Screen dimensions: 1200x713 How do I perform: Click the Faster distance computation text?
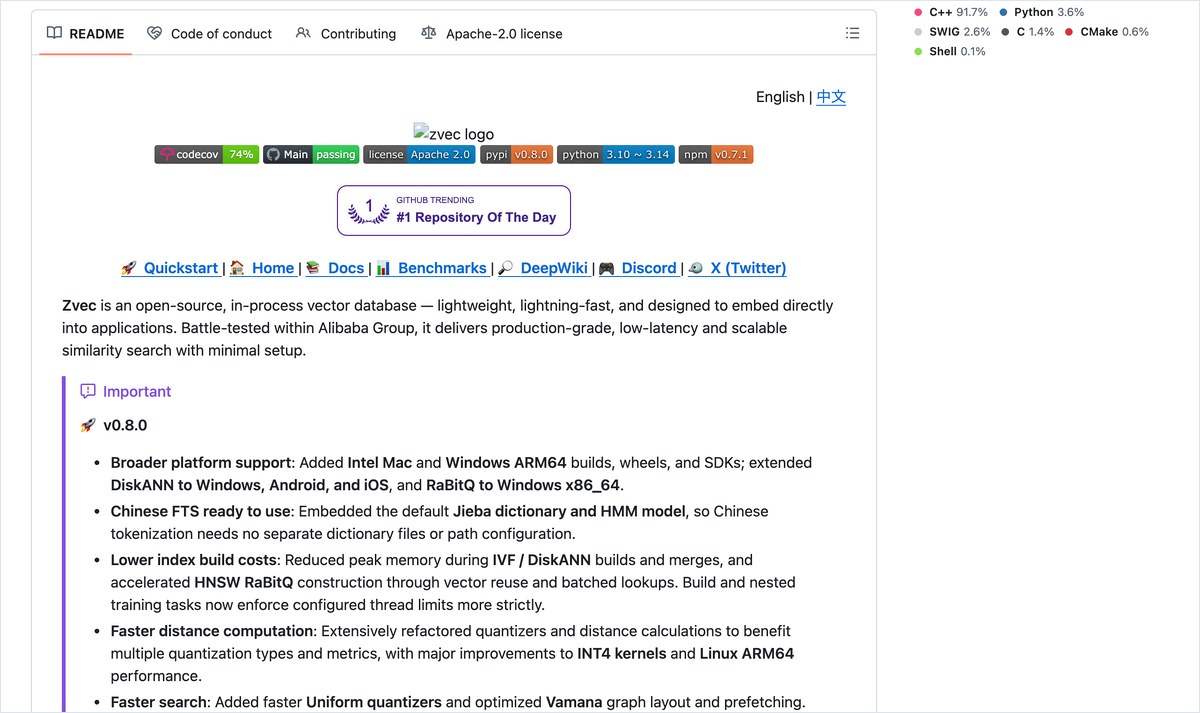(x=212, y=631)
